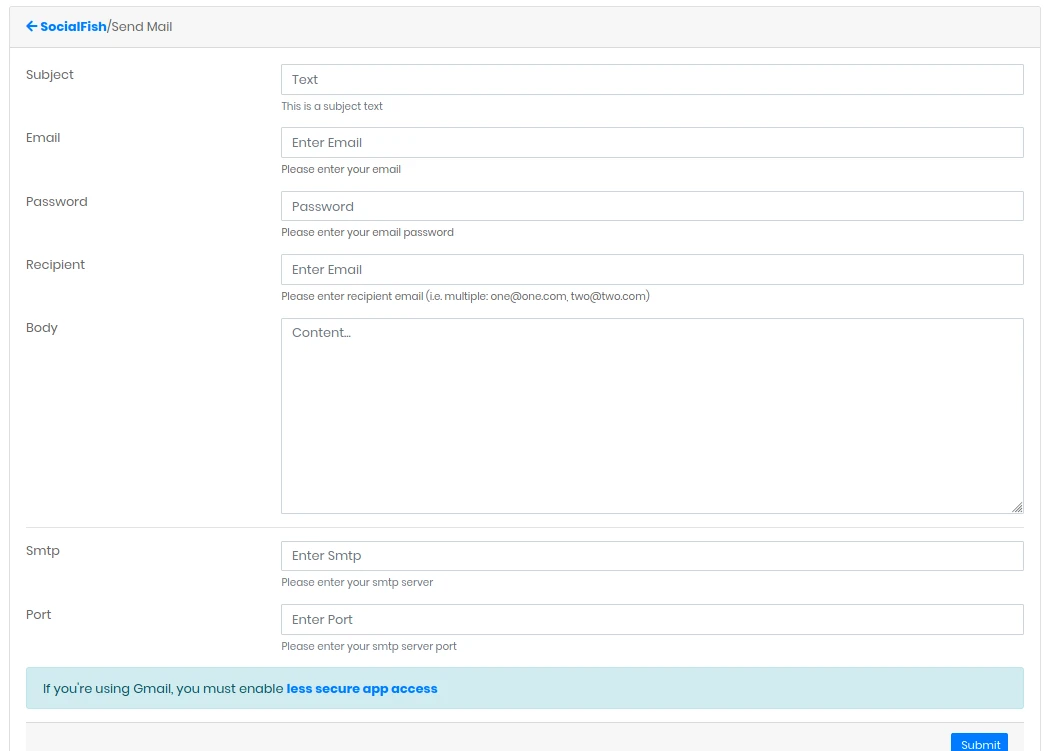Viewport: 1061px width, 751px height.
Task: Select the Password input field
Action: pyautogui.click(x=650, y=206)
